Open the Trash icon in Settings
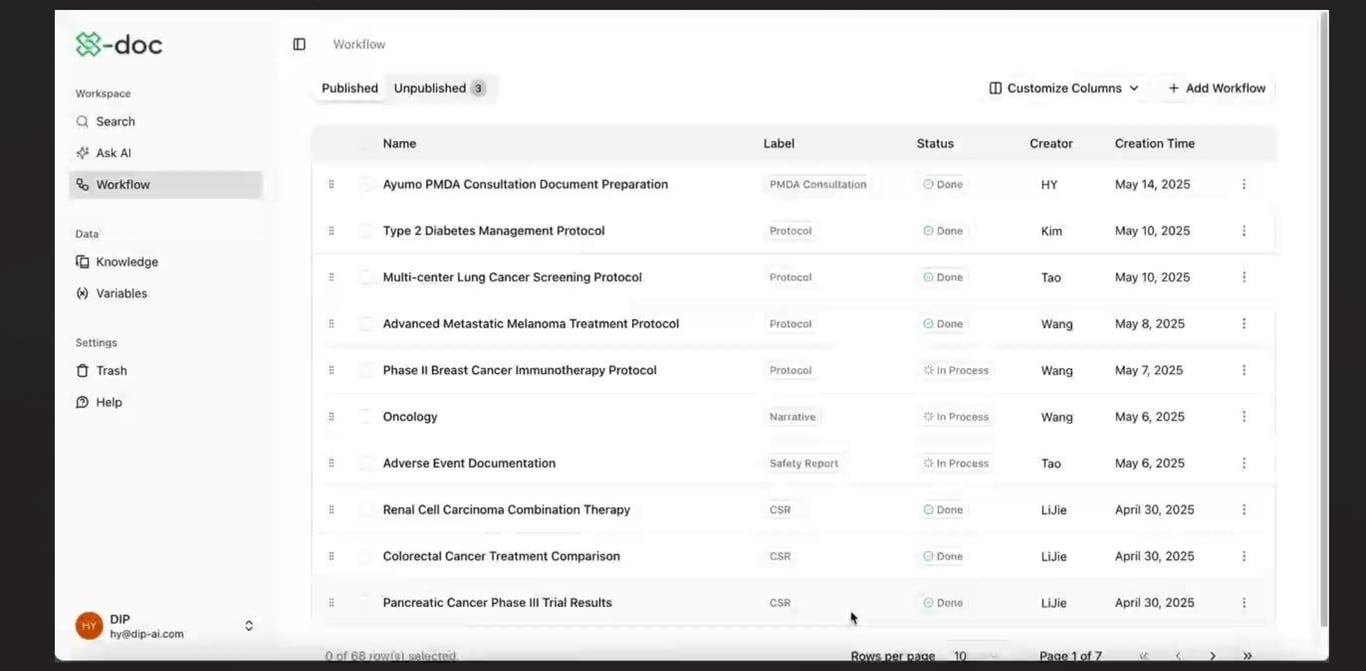 click(x=82, y=370)
